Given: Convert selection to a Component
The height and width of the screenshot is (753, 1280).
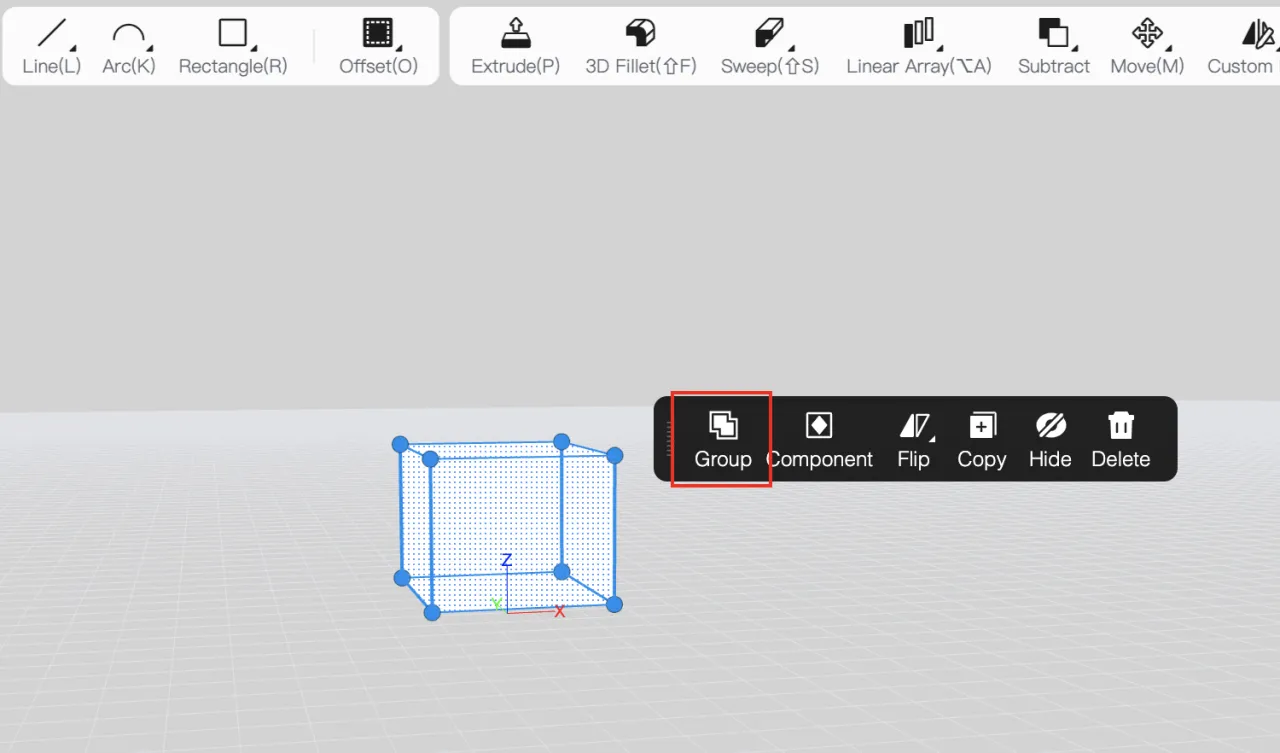Looking at the screenshot, I should tap(819, 440).
